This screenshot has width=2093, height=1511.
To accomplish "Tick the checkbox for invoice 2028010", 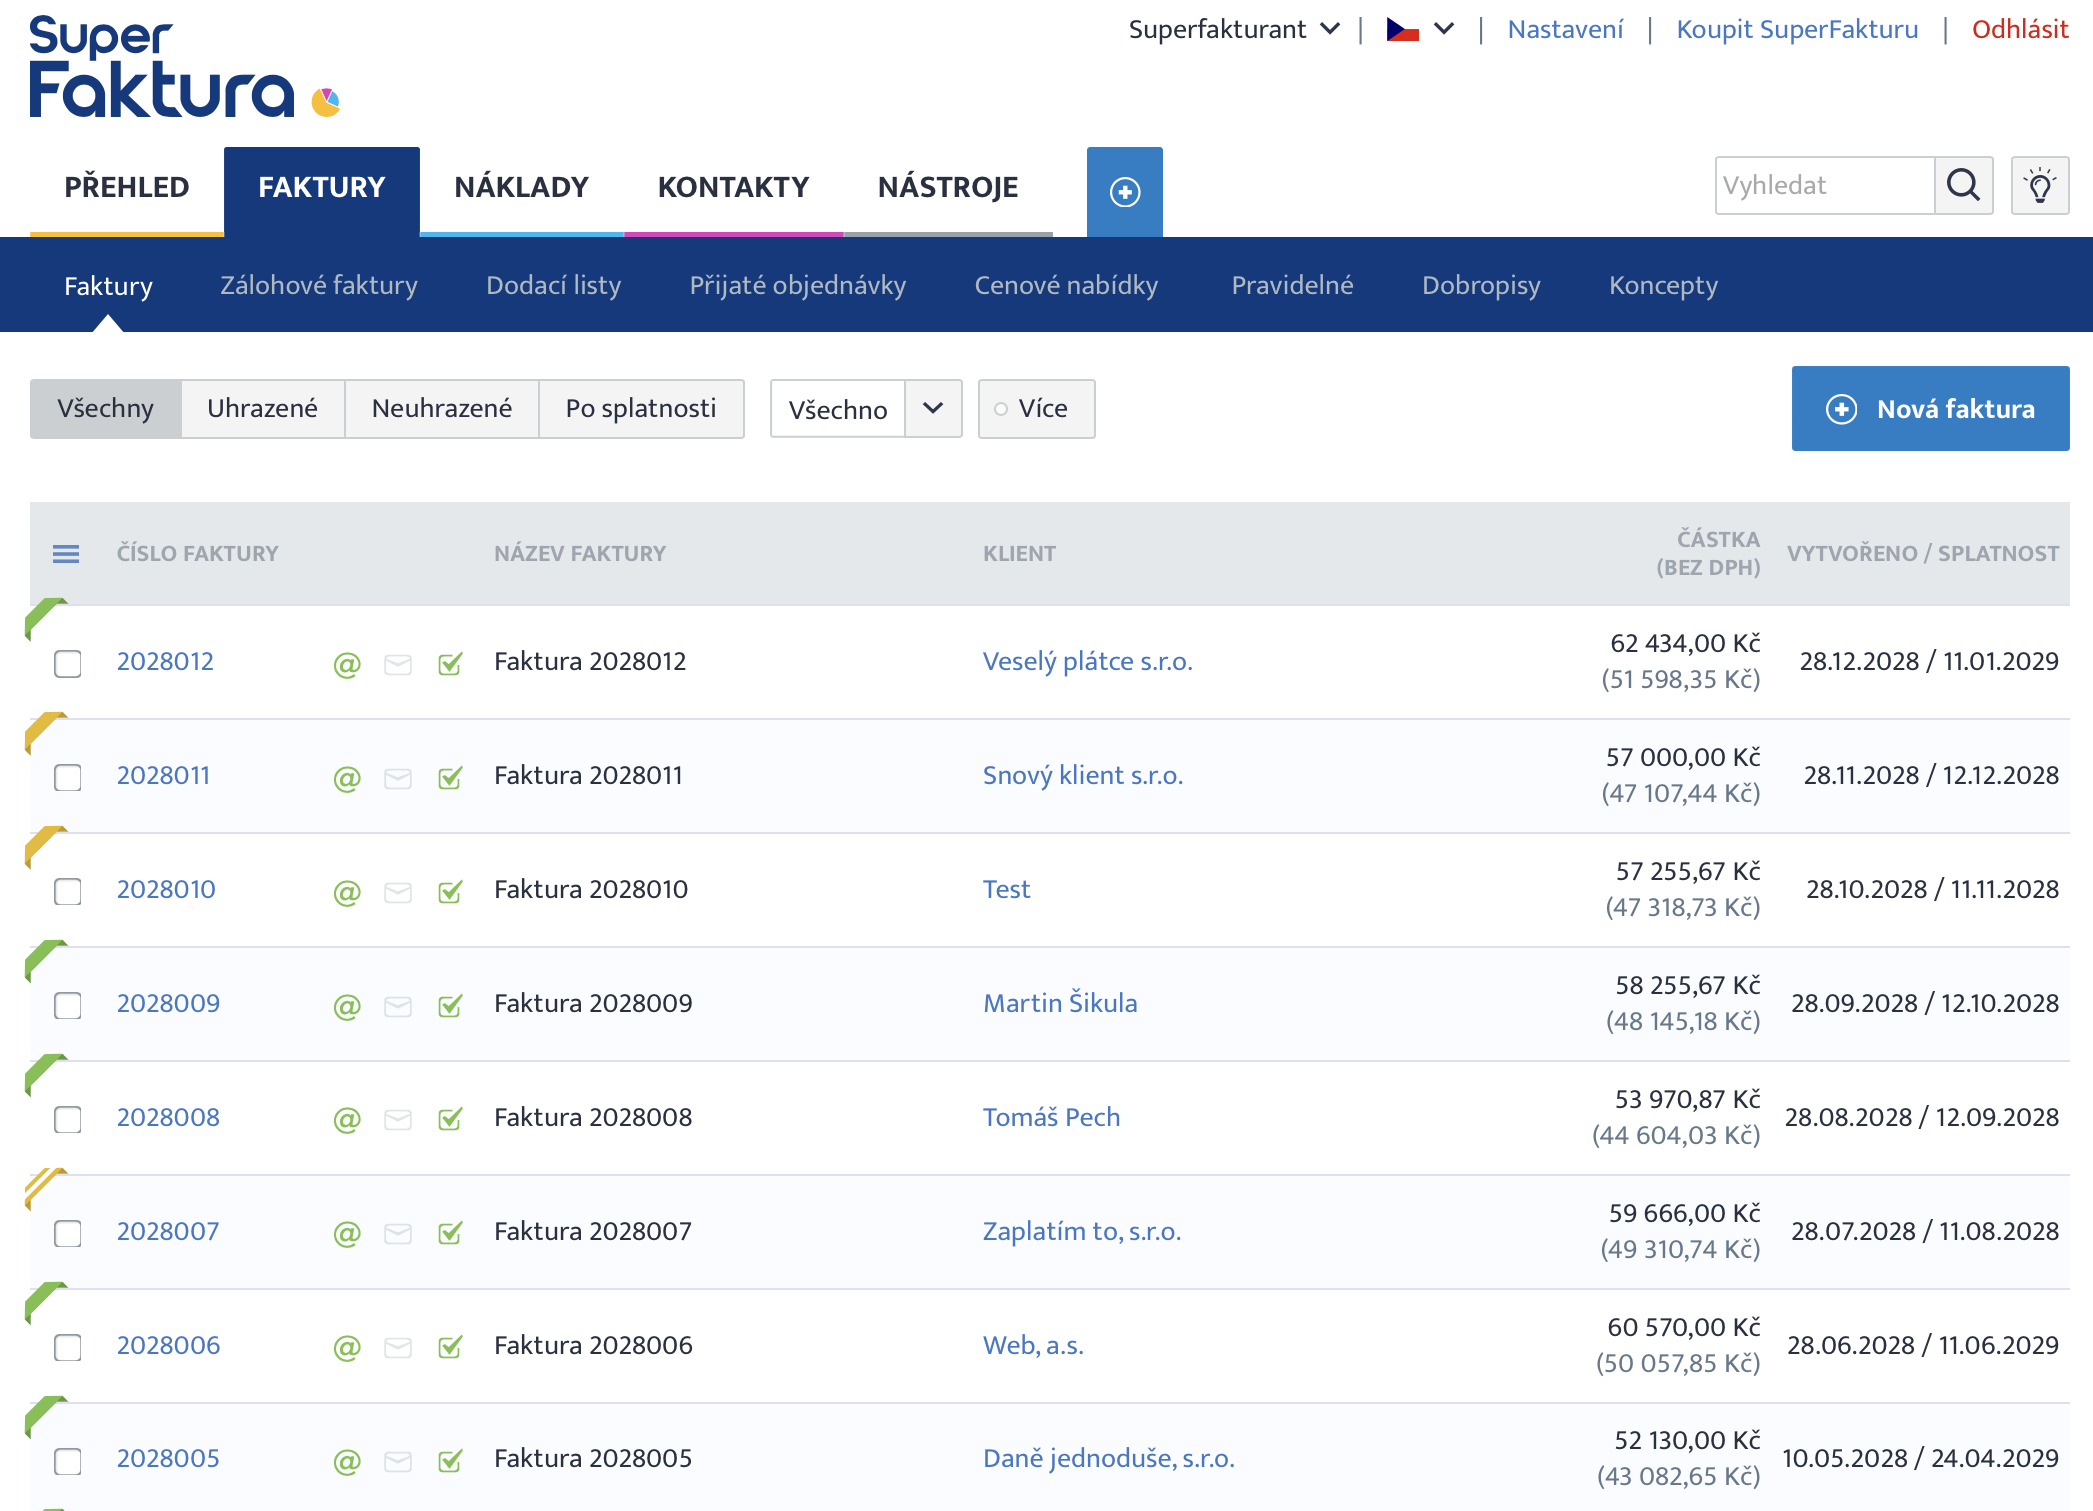I will click(x=68, y=891).
